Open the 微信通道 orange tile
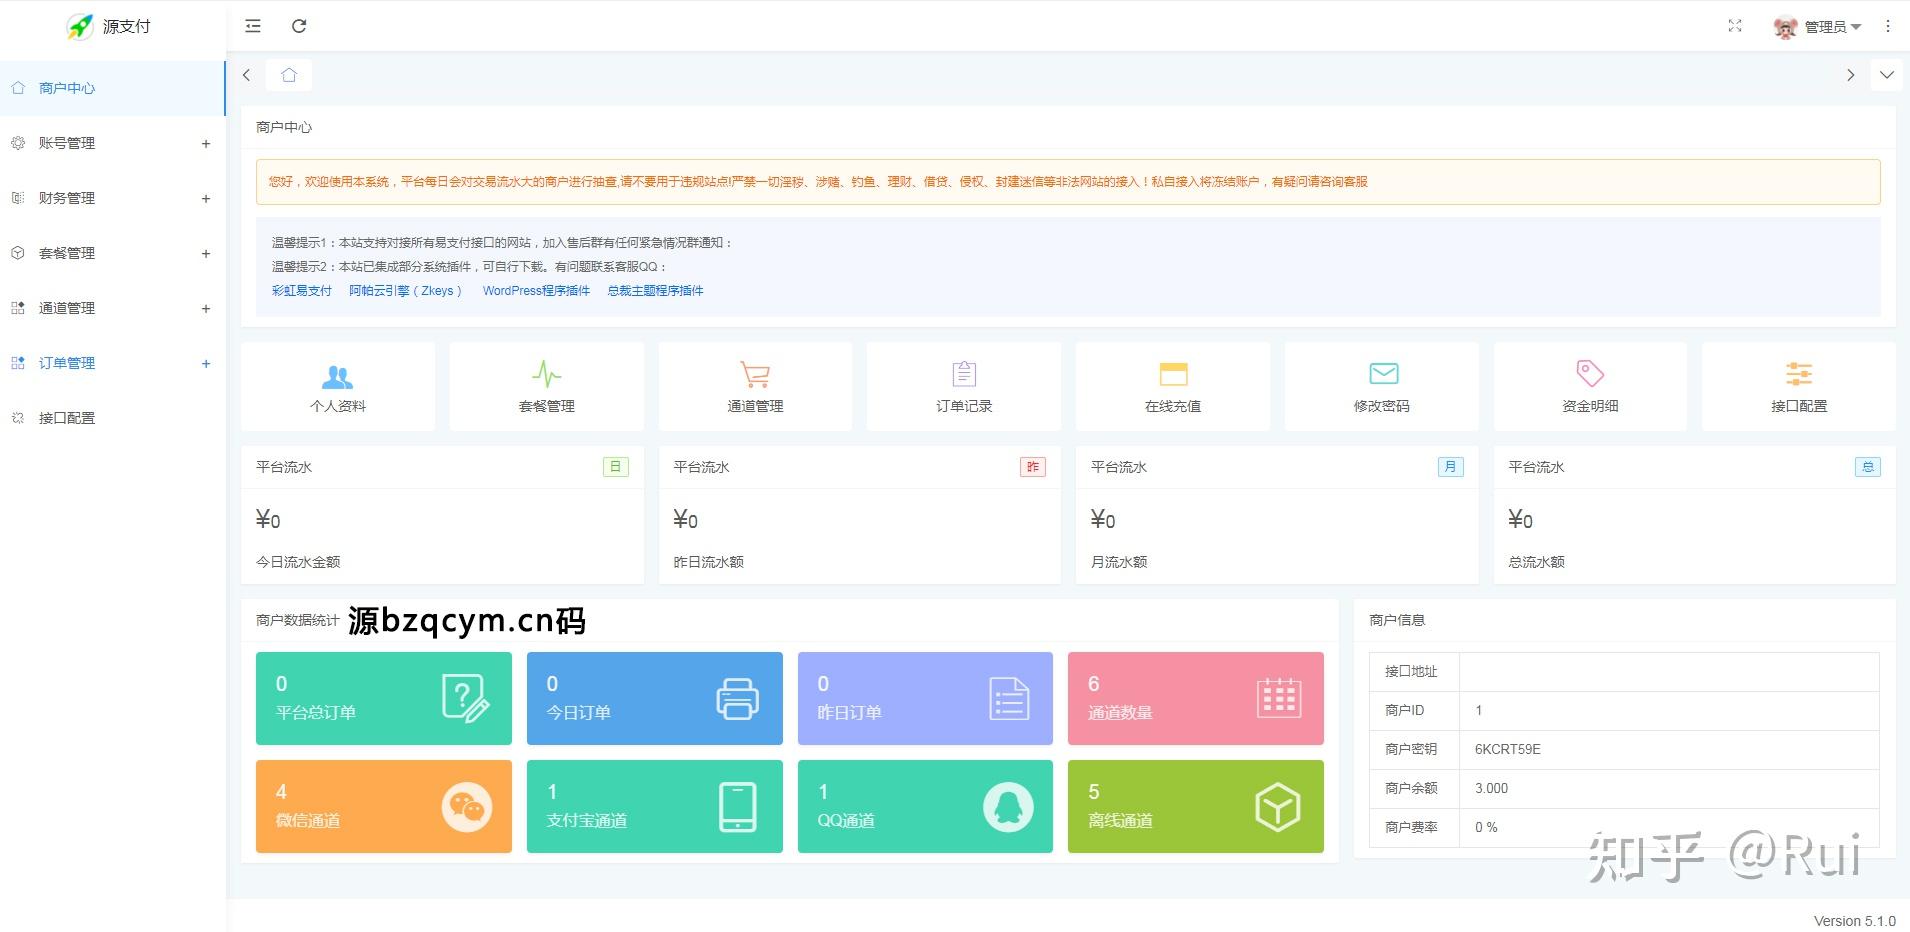This screenshot has width=1910, height=932. pyautogui.click(x=384, y=806)
